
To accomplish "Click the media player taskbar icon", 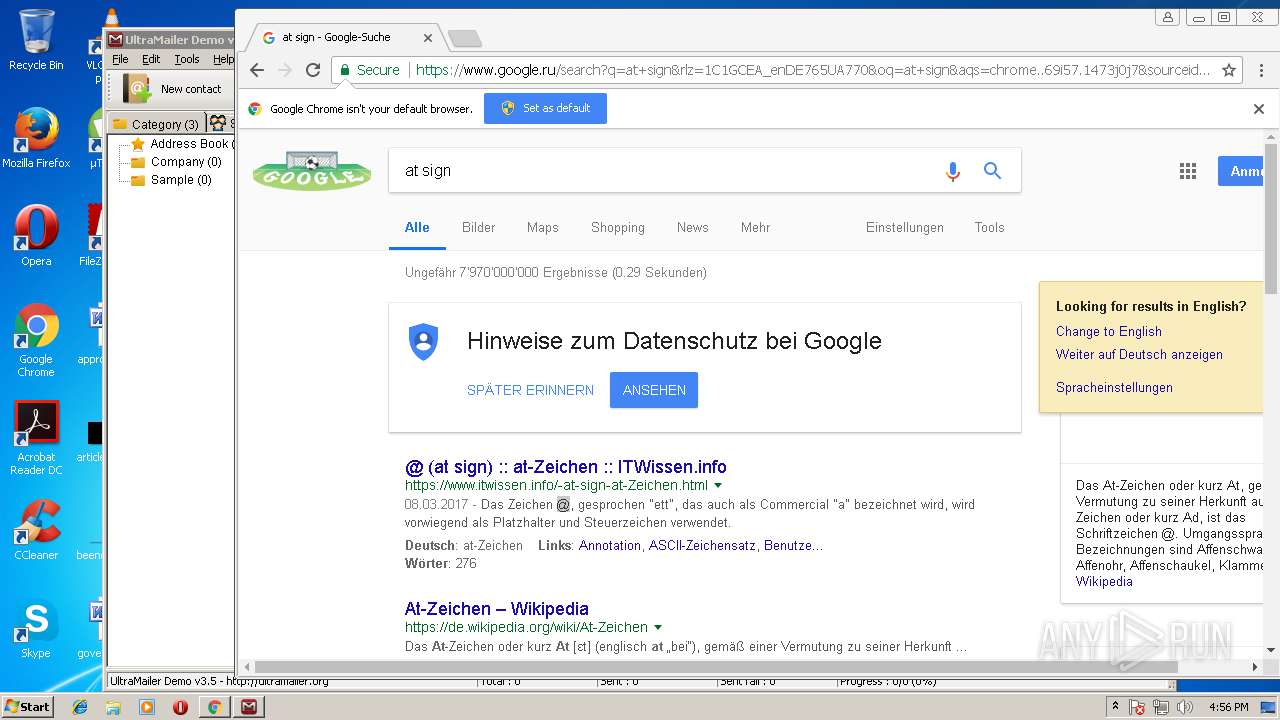I will 147,707.
